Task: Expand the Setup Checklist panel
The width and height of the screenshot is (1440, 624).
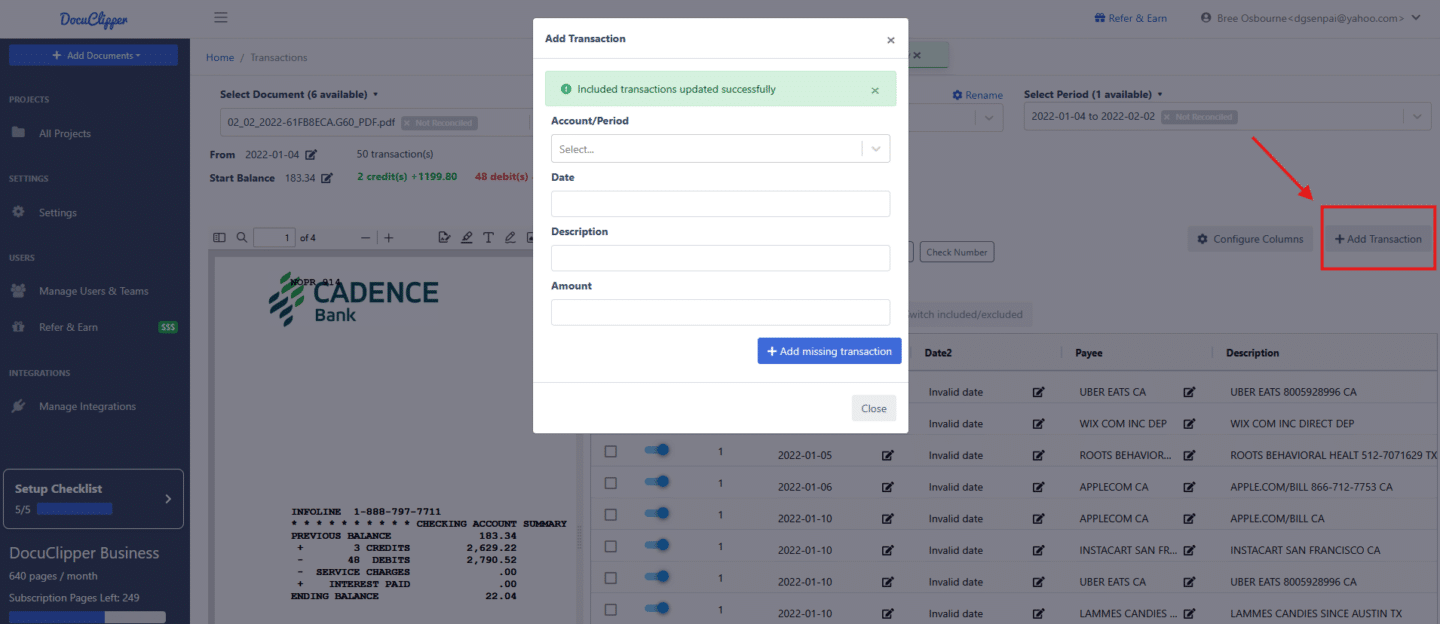Action: click(167, 498)
